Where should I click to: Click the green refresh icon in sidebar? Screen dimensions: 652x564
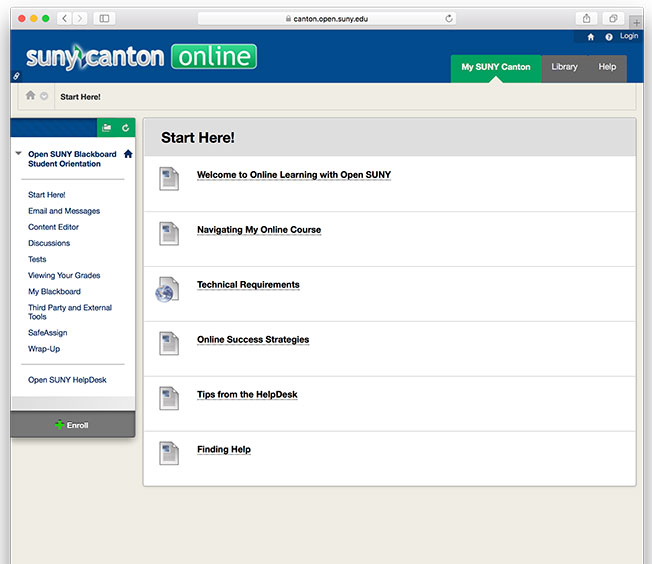tap(125, 128)
